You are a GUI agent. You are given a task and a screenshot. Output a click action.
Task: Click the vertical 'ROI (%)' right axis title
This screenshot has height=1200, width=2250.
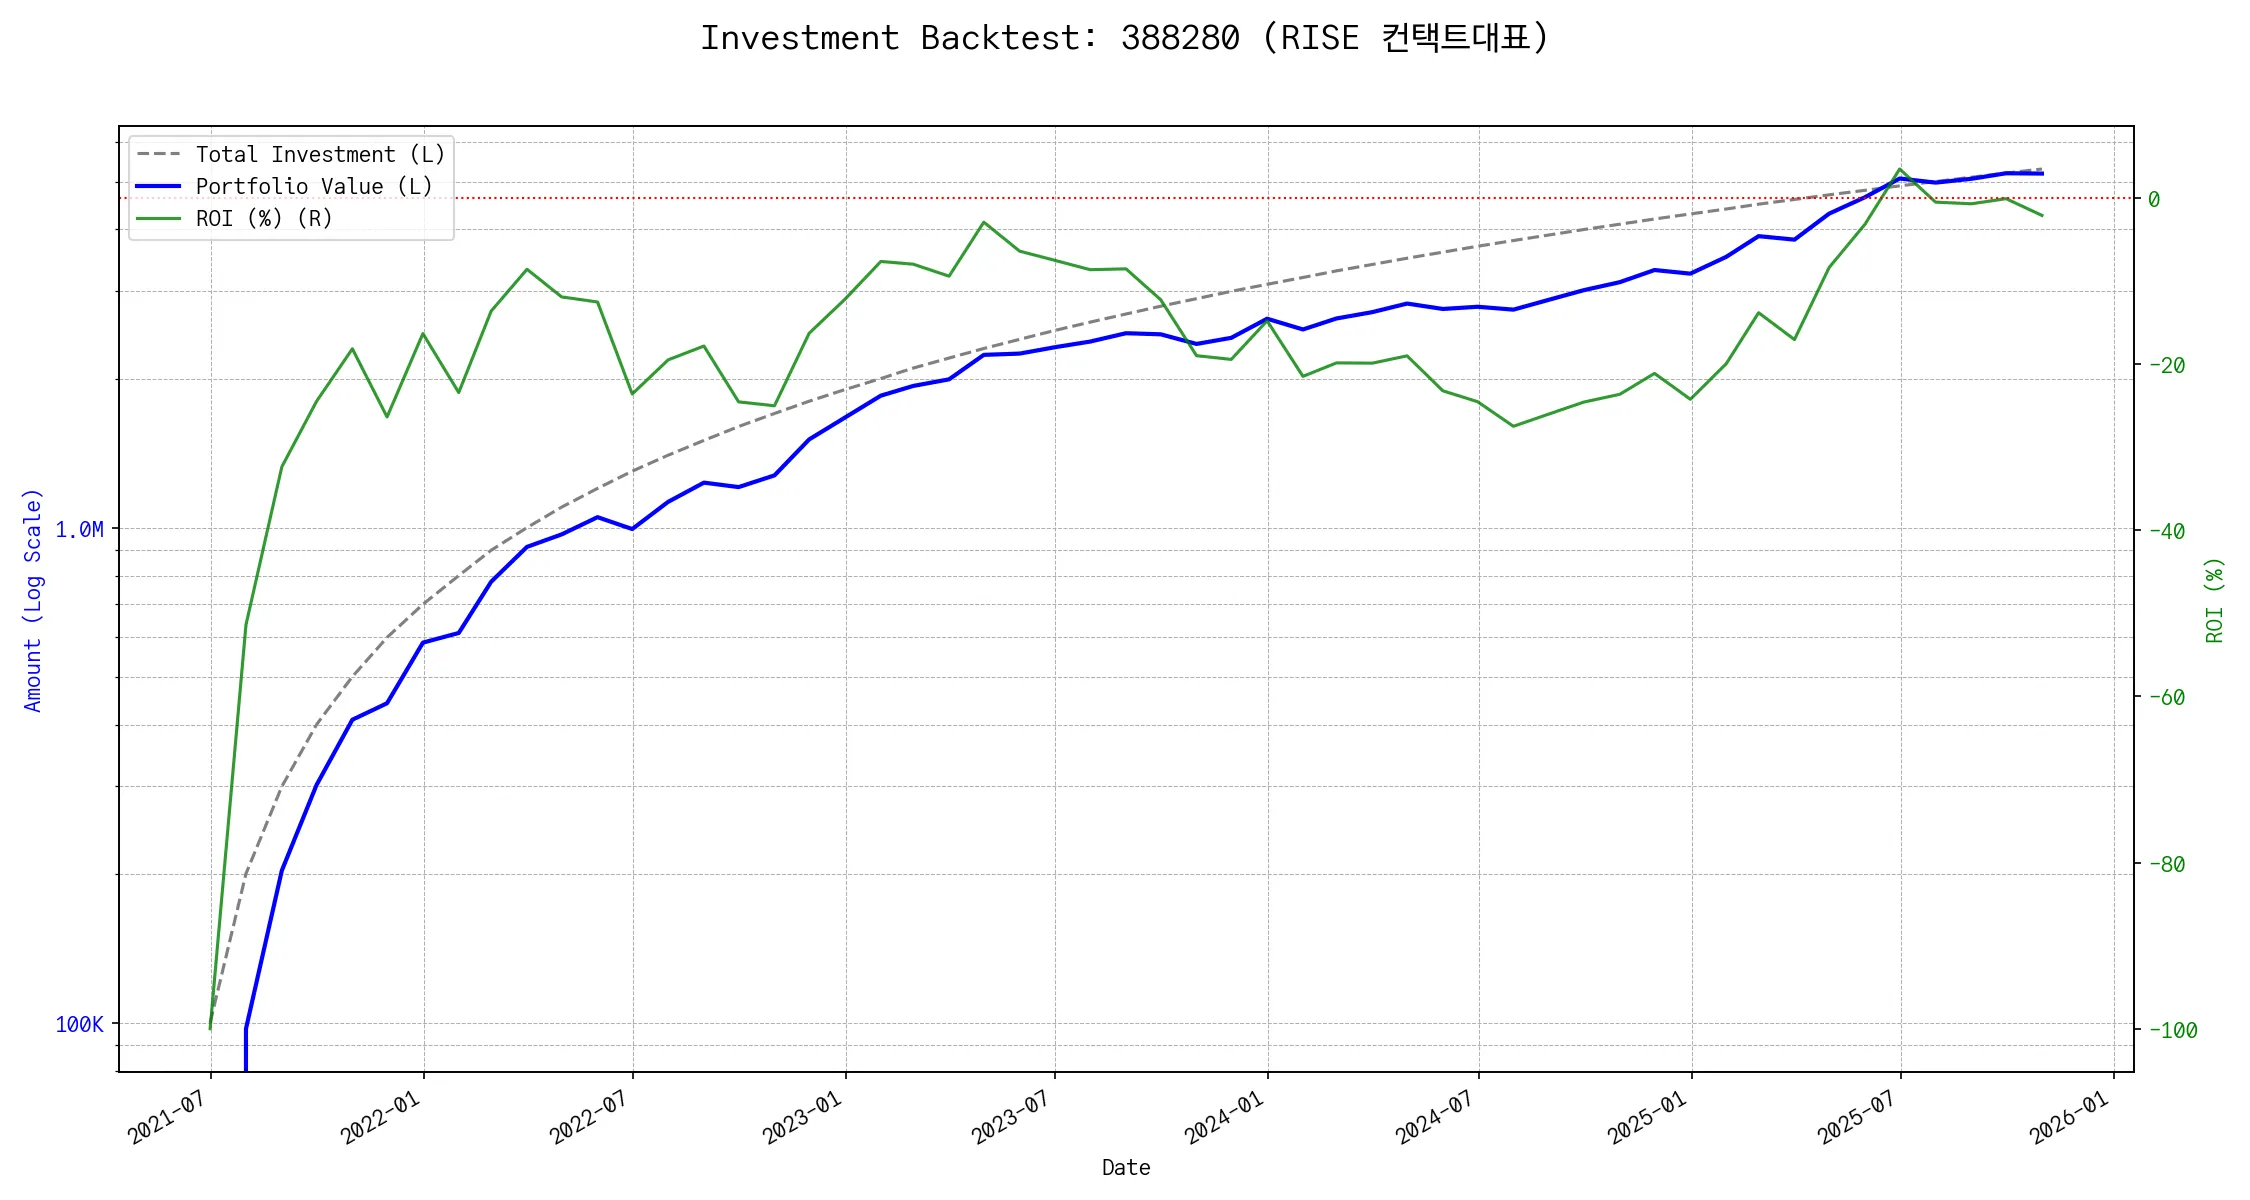tap(2215, 600)
